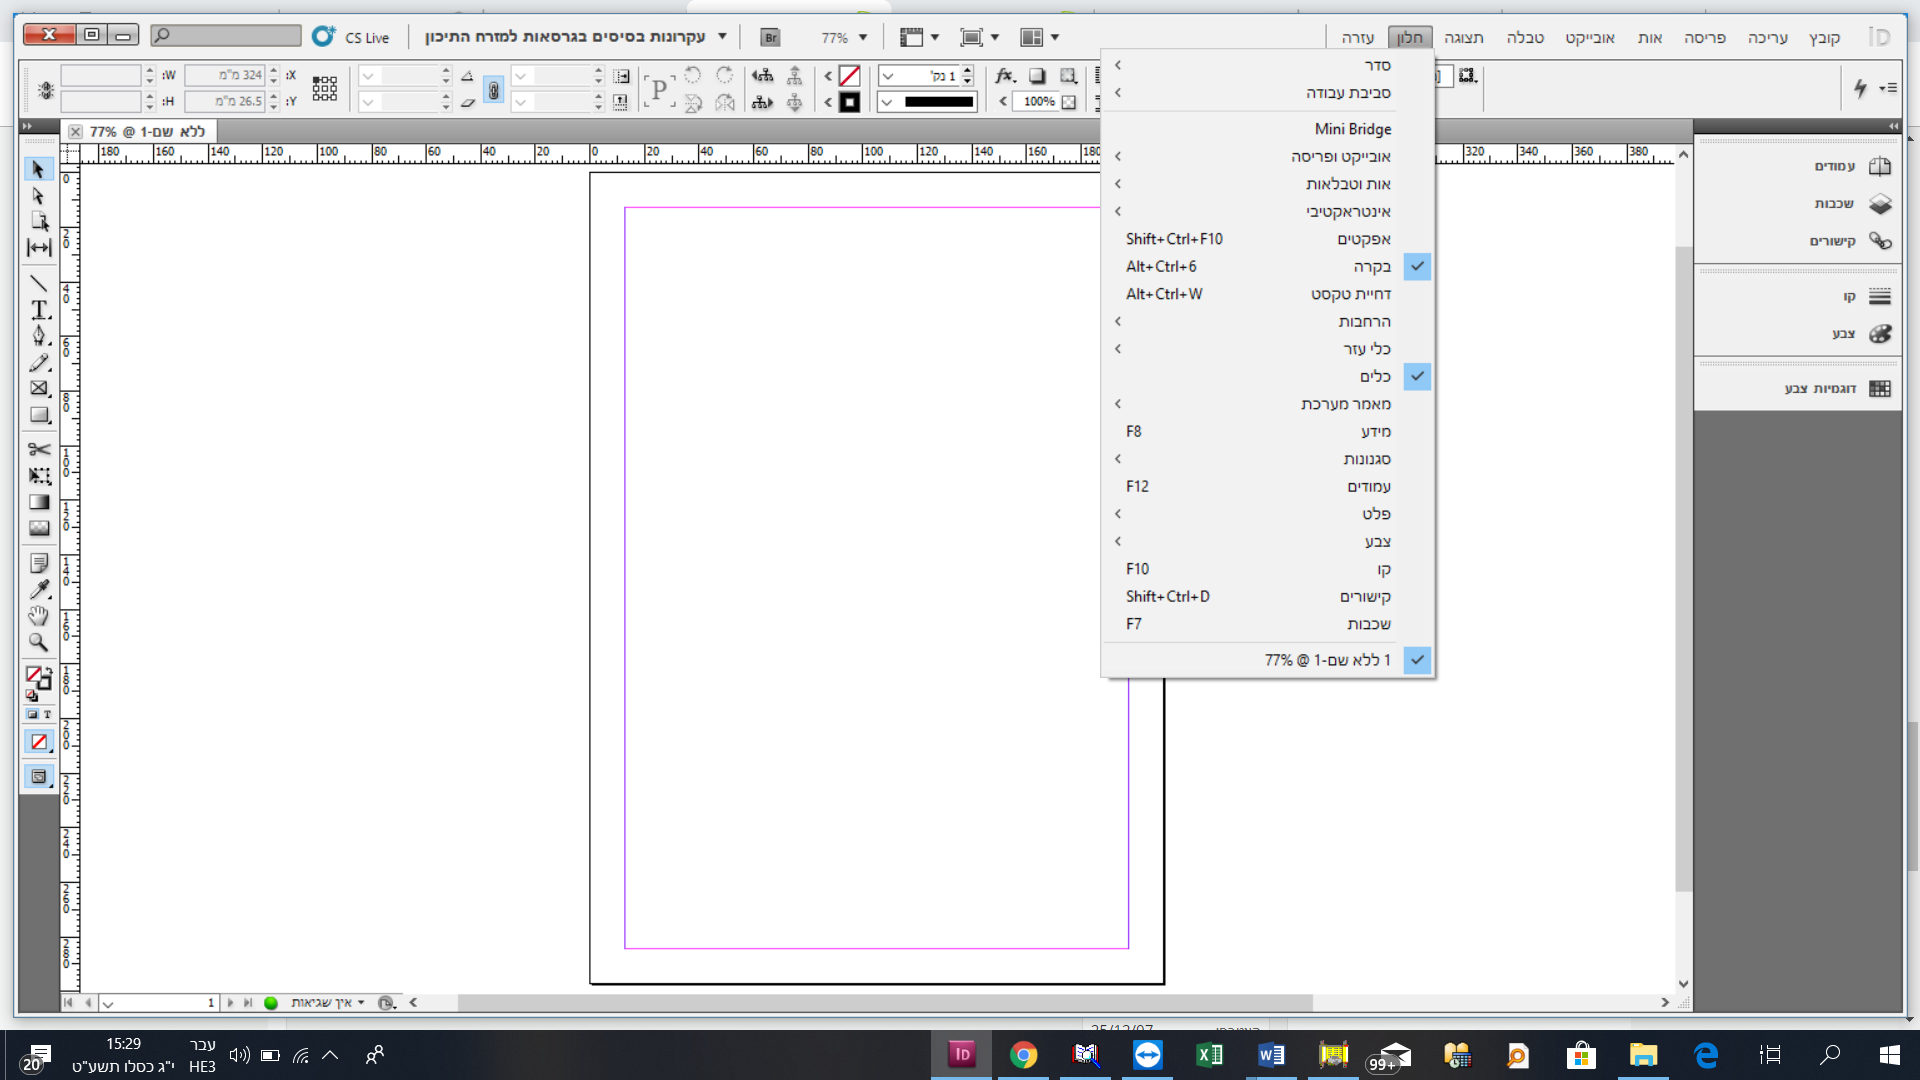Select the Zoom magnifier tool

39,643
